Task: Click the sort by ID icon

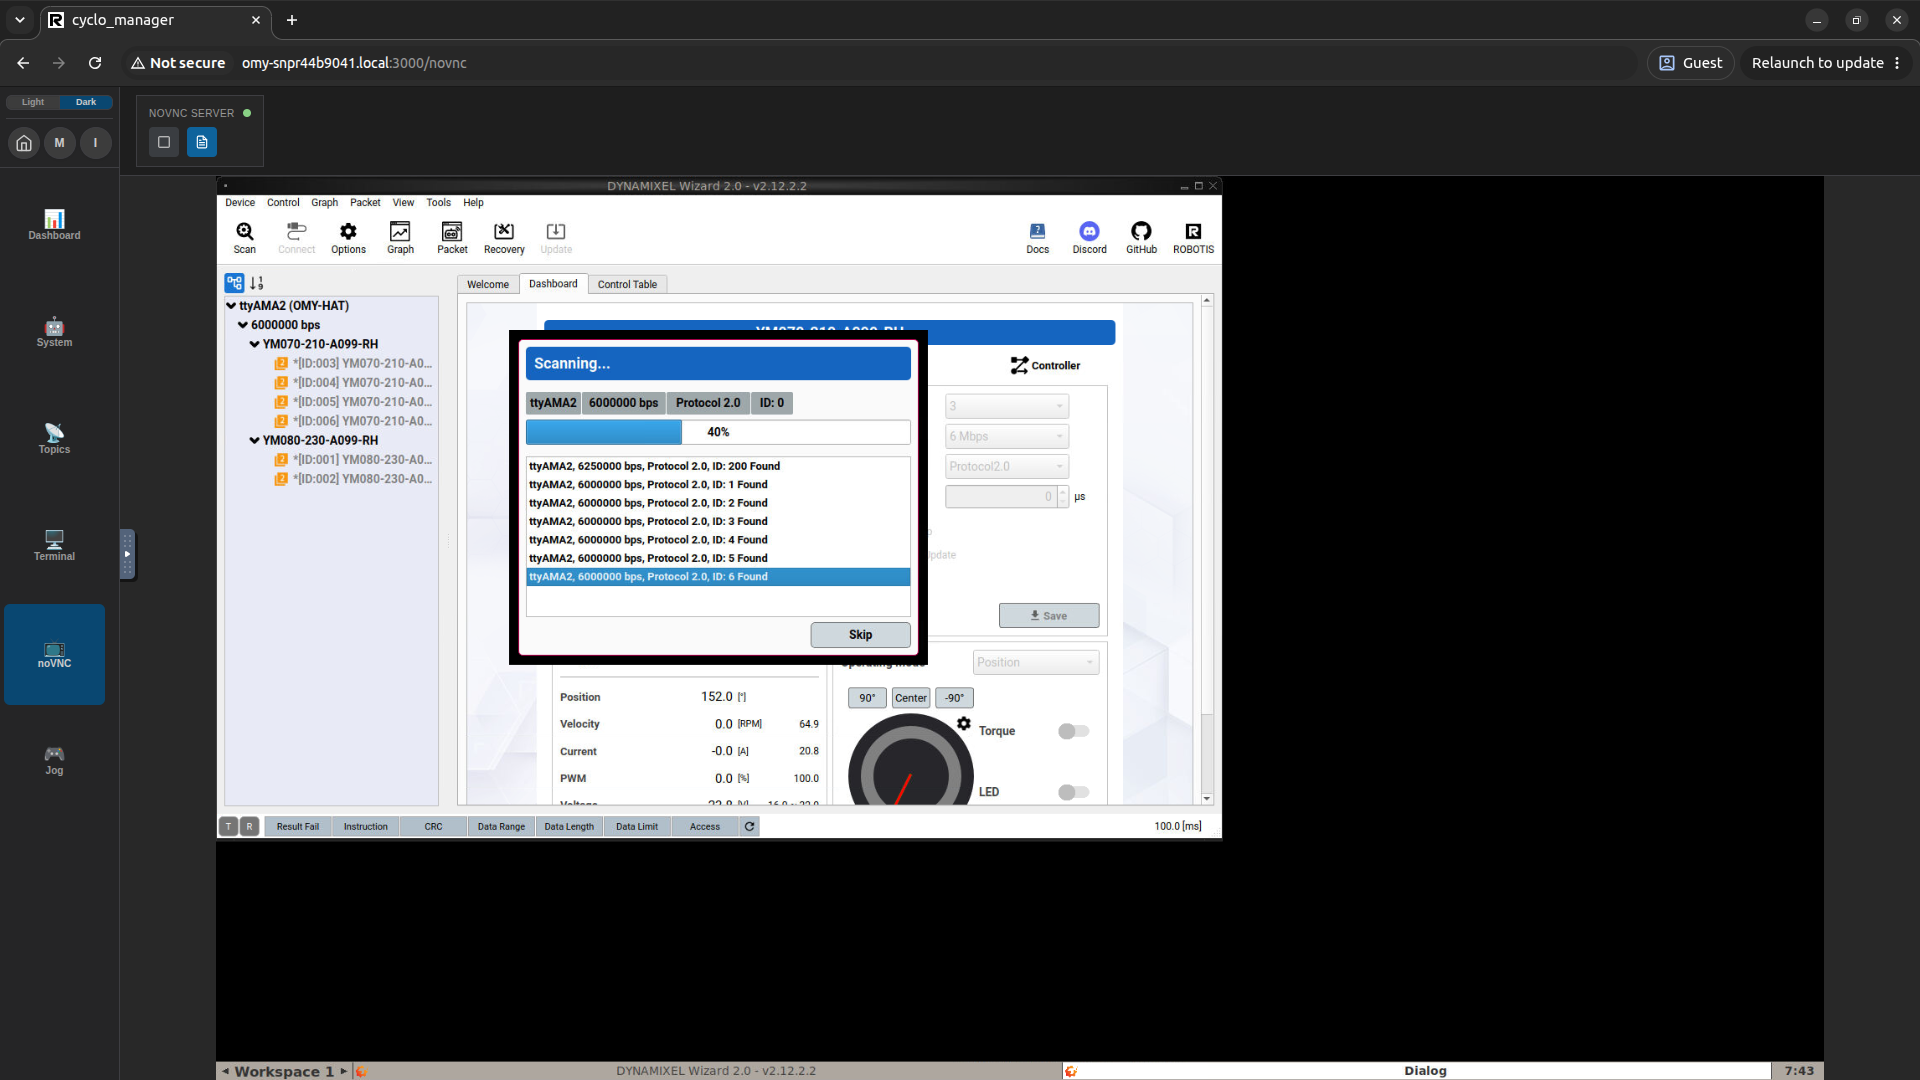Action: 257,283
